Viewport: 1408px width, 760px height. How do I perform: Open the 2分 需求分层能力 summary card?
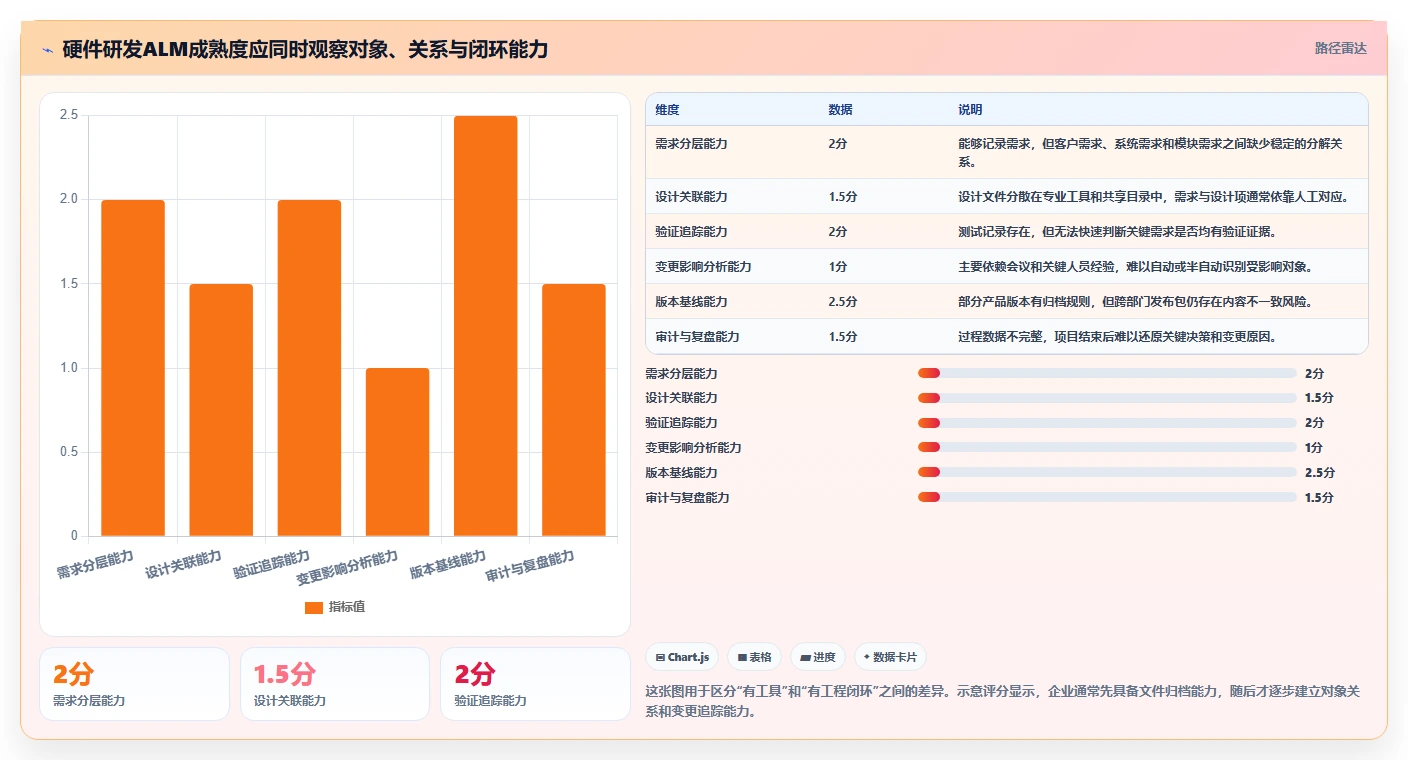click(x=134, y=684)
